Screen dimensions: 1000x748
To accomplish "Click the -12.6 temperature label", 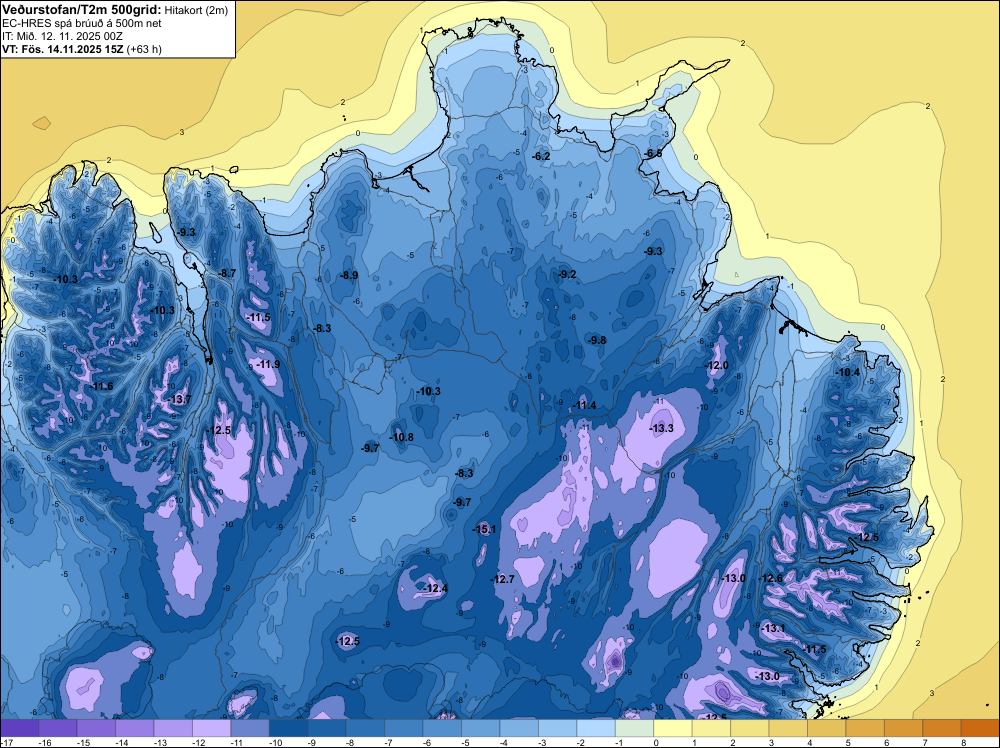I will click(770, 578).
